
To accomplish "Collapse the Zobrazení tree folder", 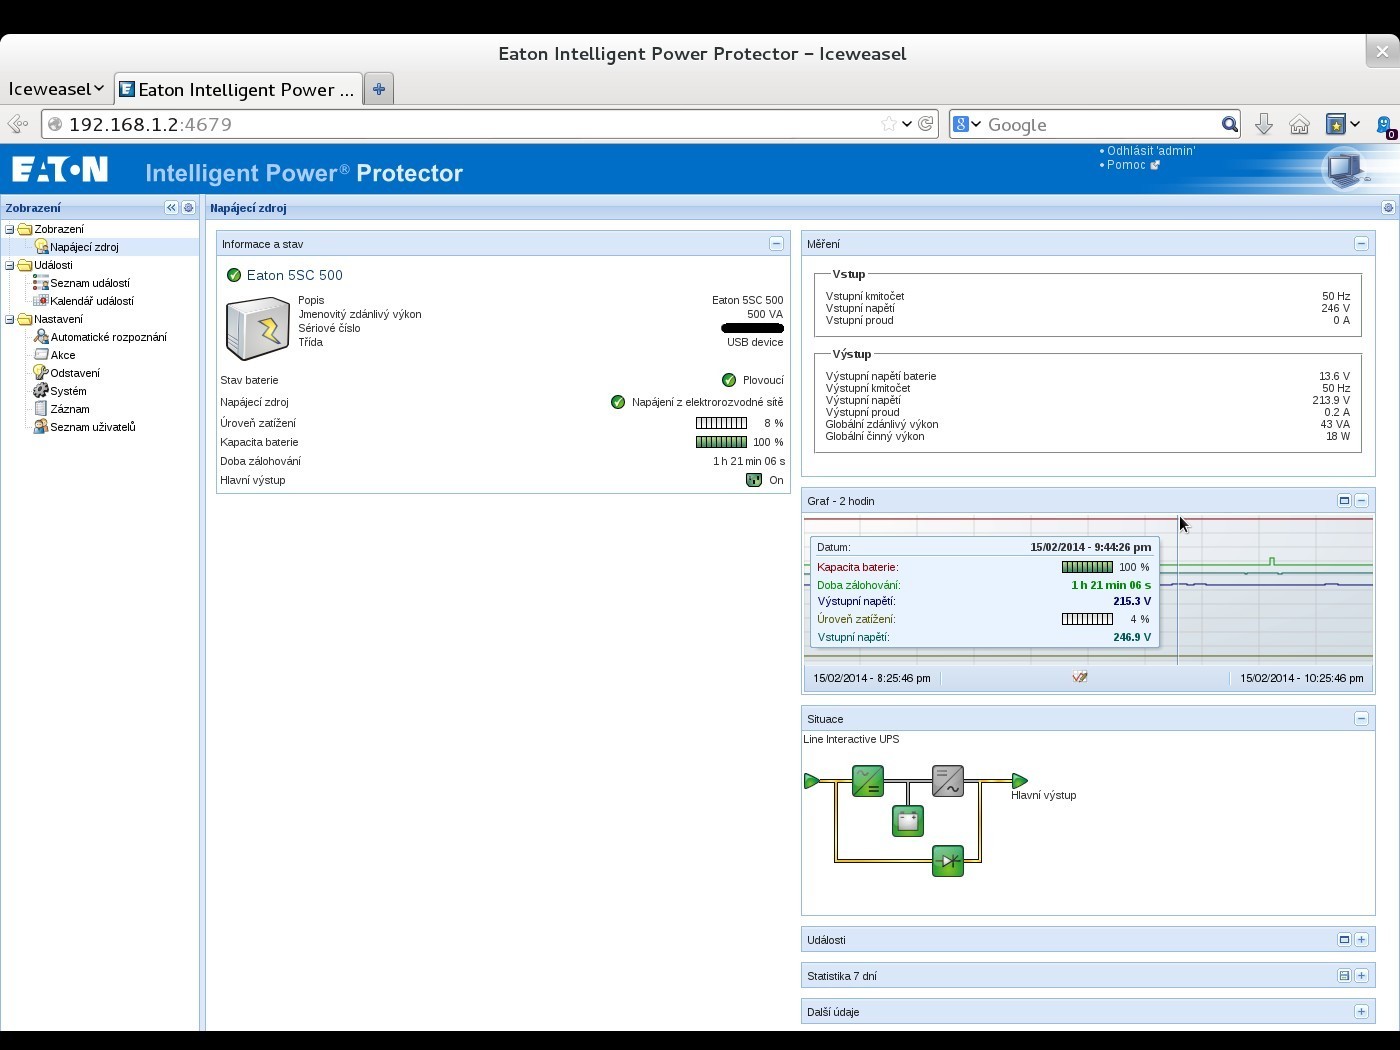I will click(10, 229).
